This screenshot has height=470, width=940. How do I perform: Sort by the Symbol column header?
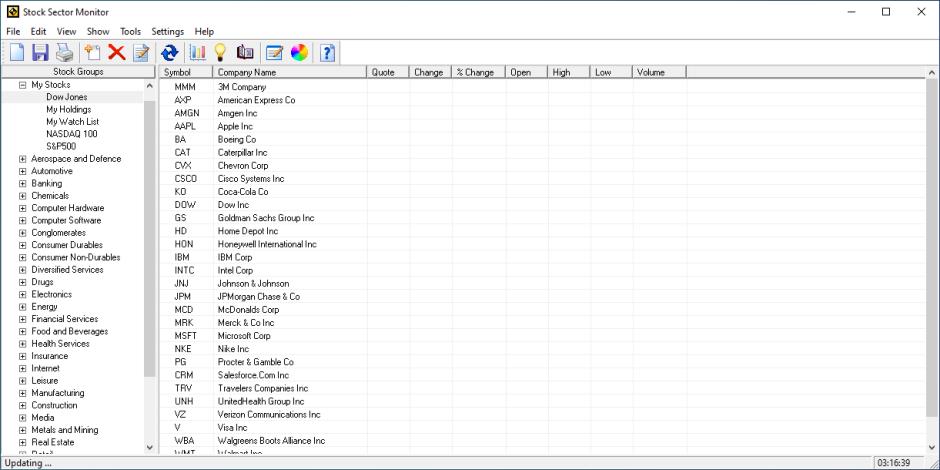point(186,72)
